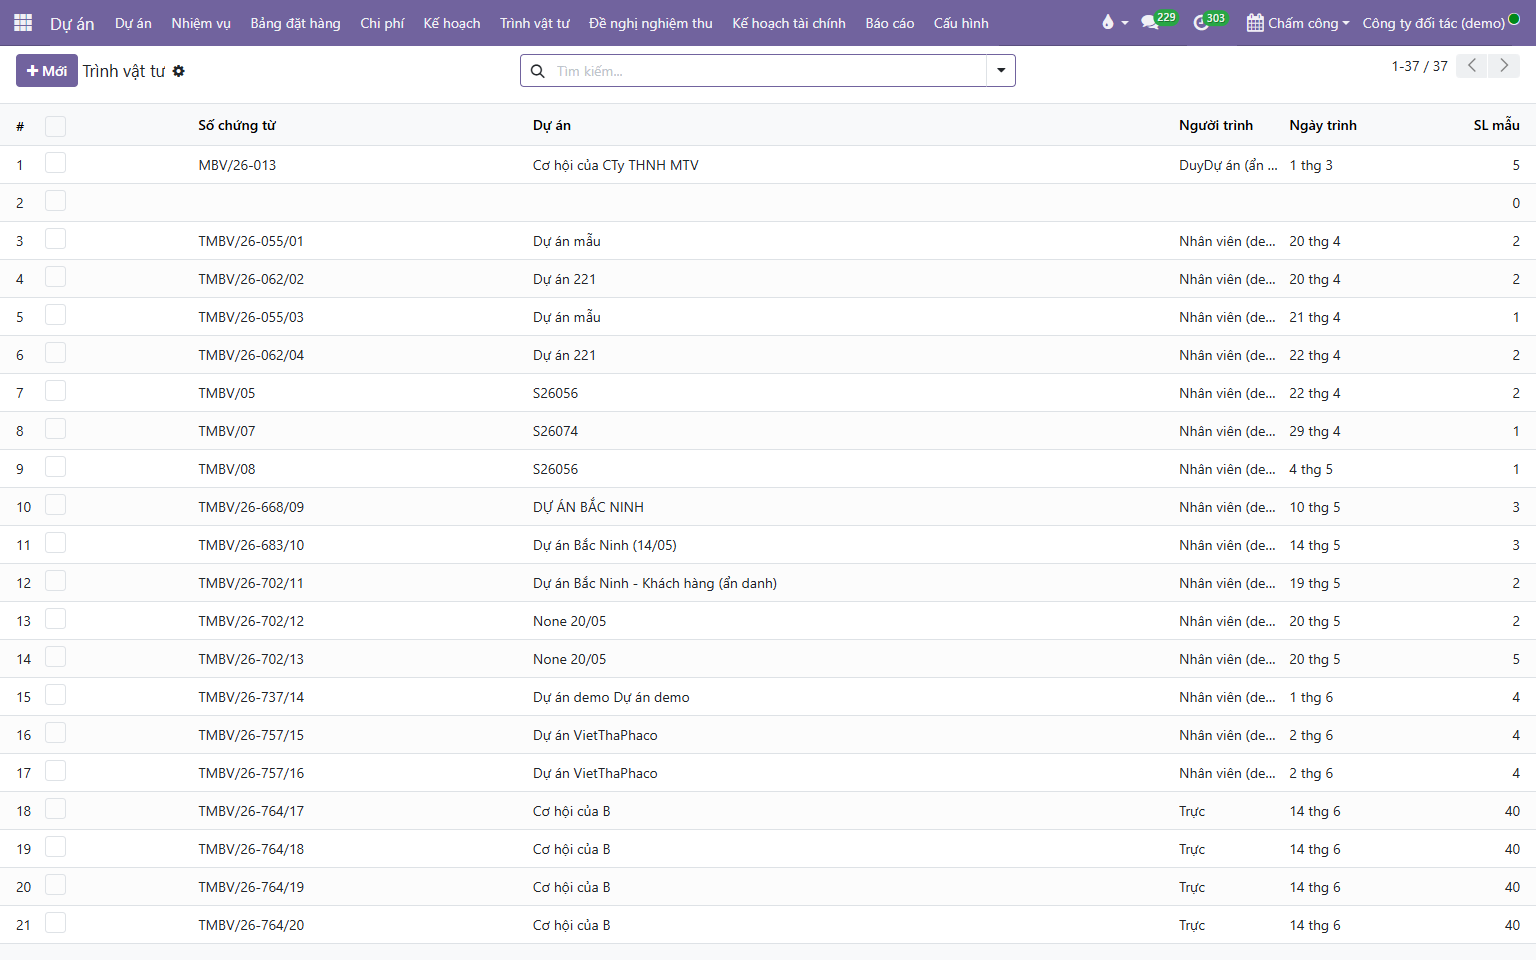Sort by Dự án column header
This screenshot has width=1536, height=960.
(552, 125)
